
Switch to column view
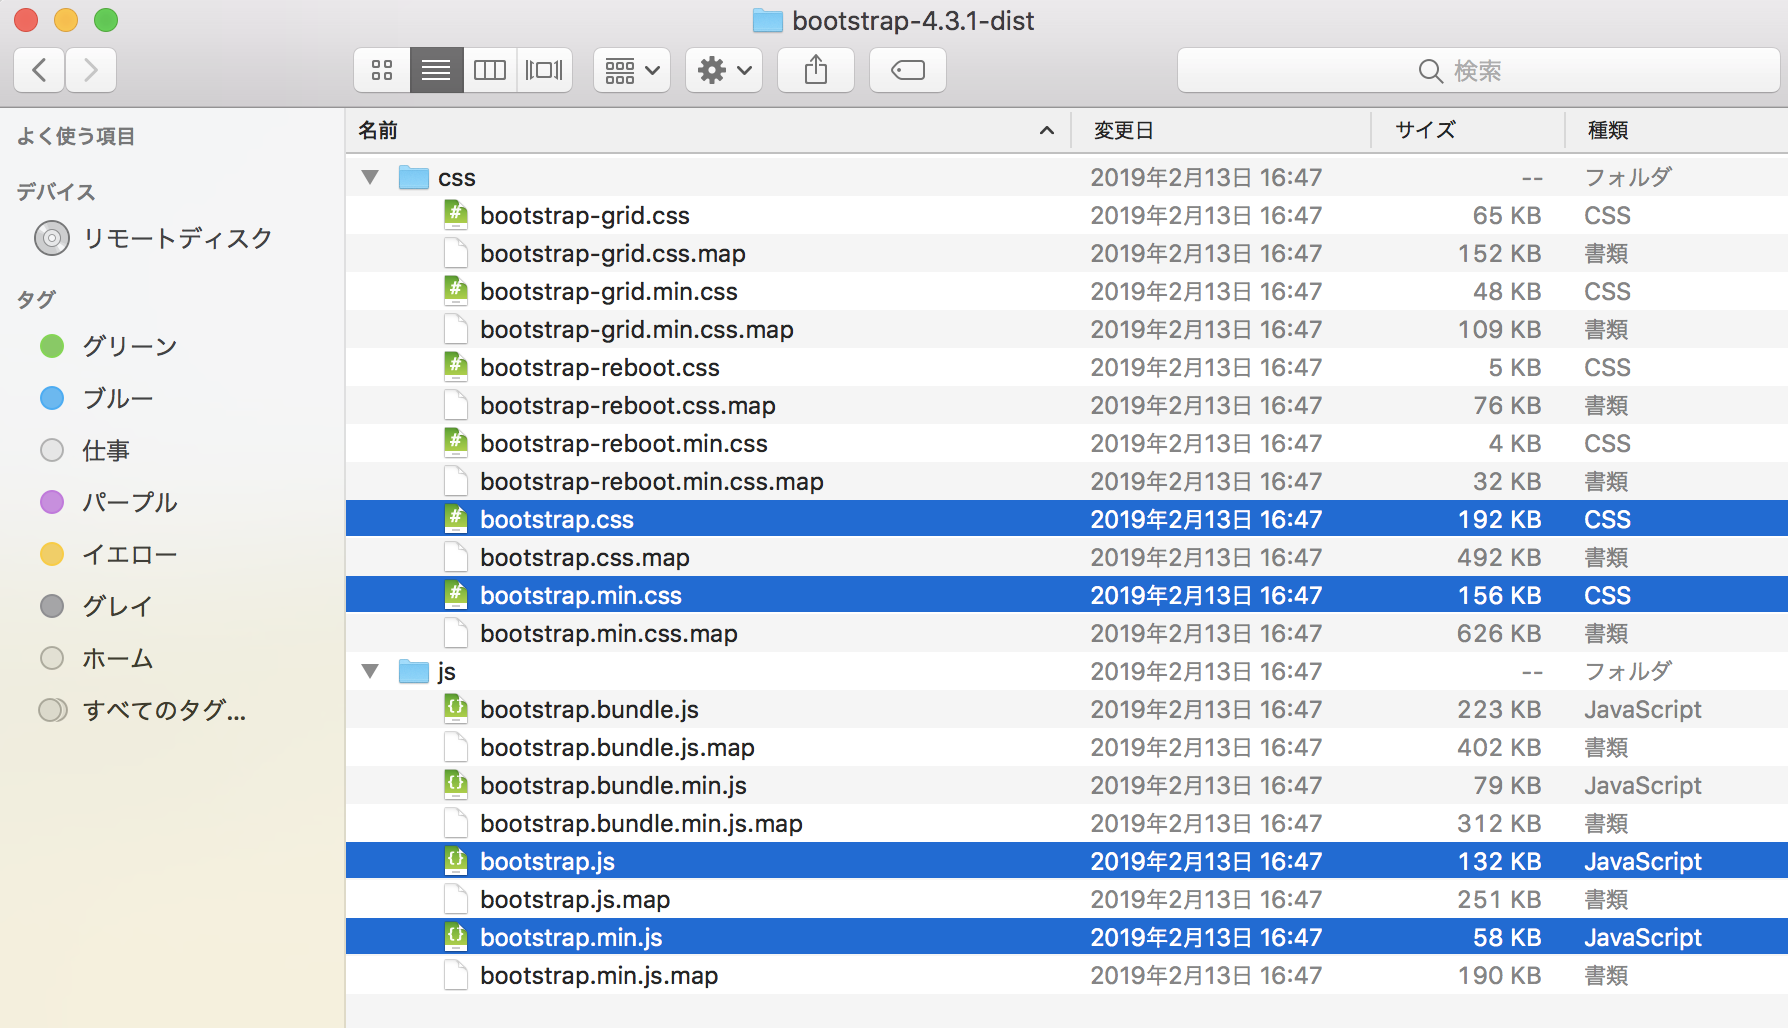490,70
